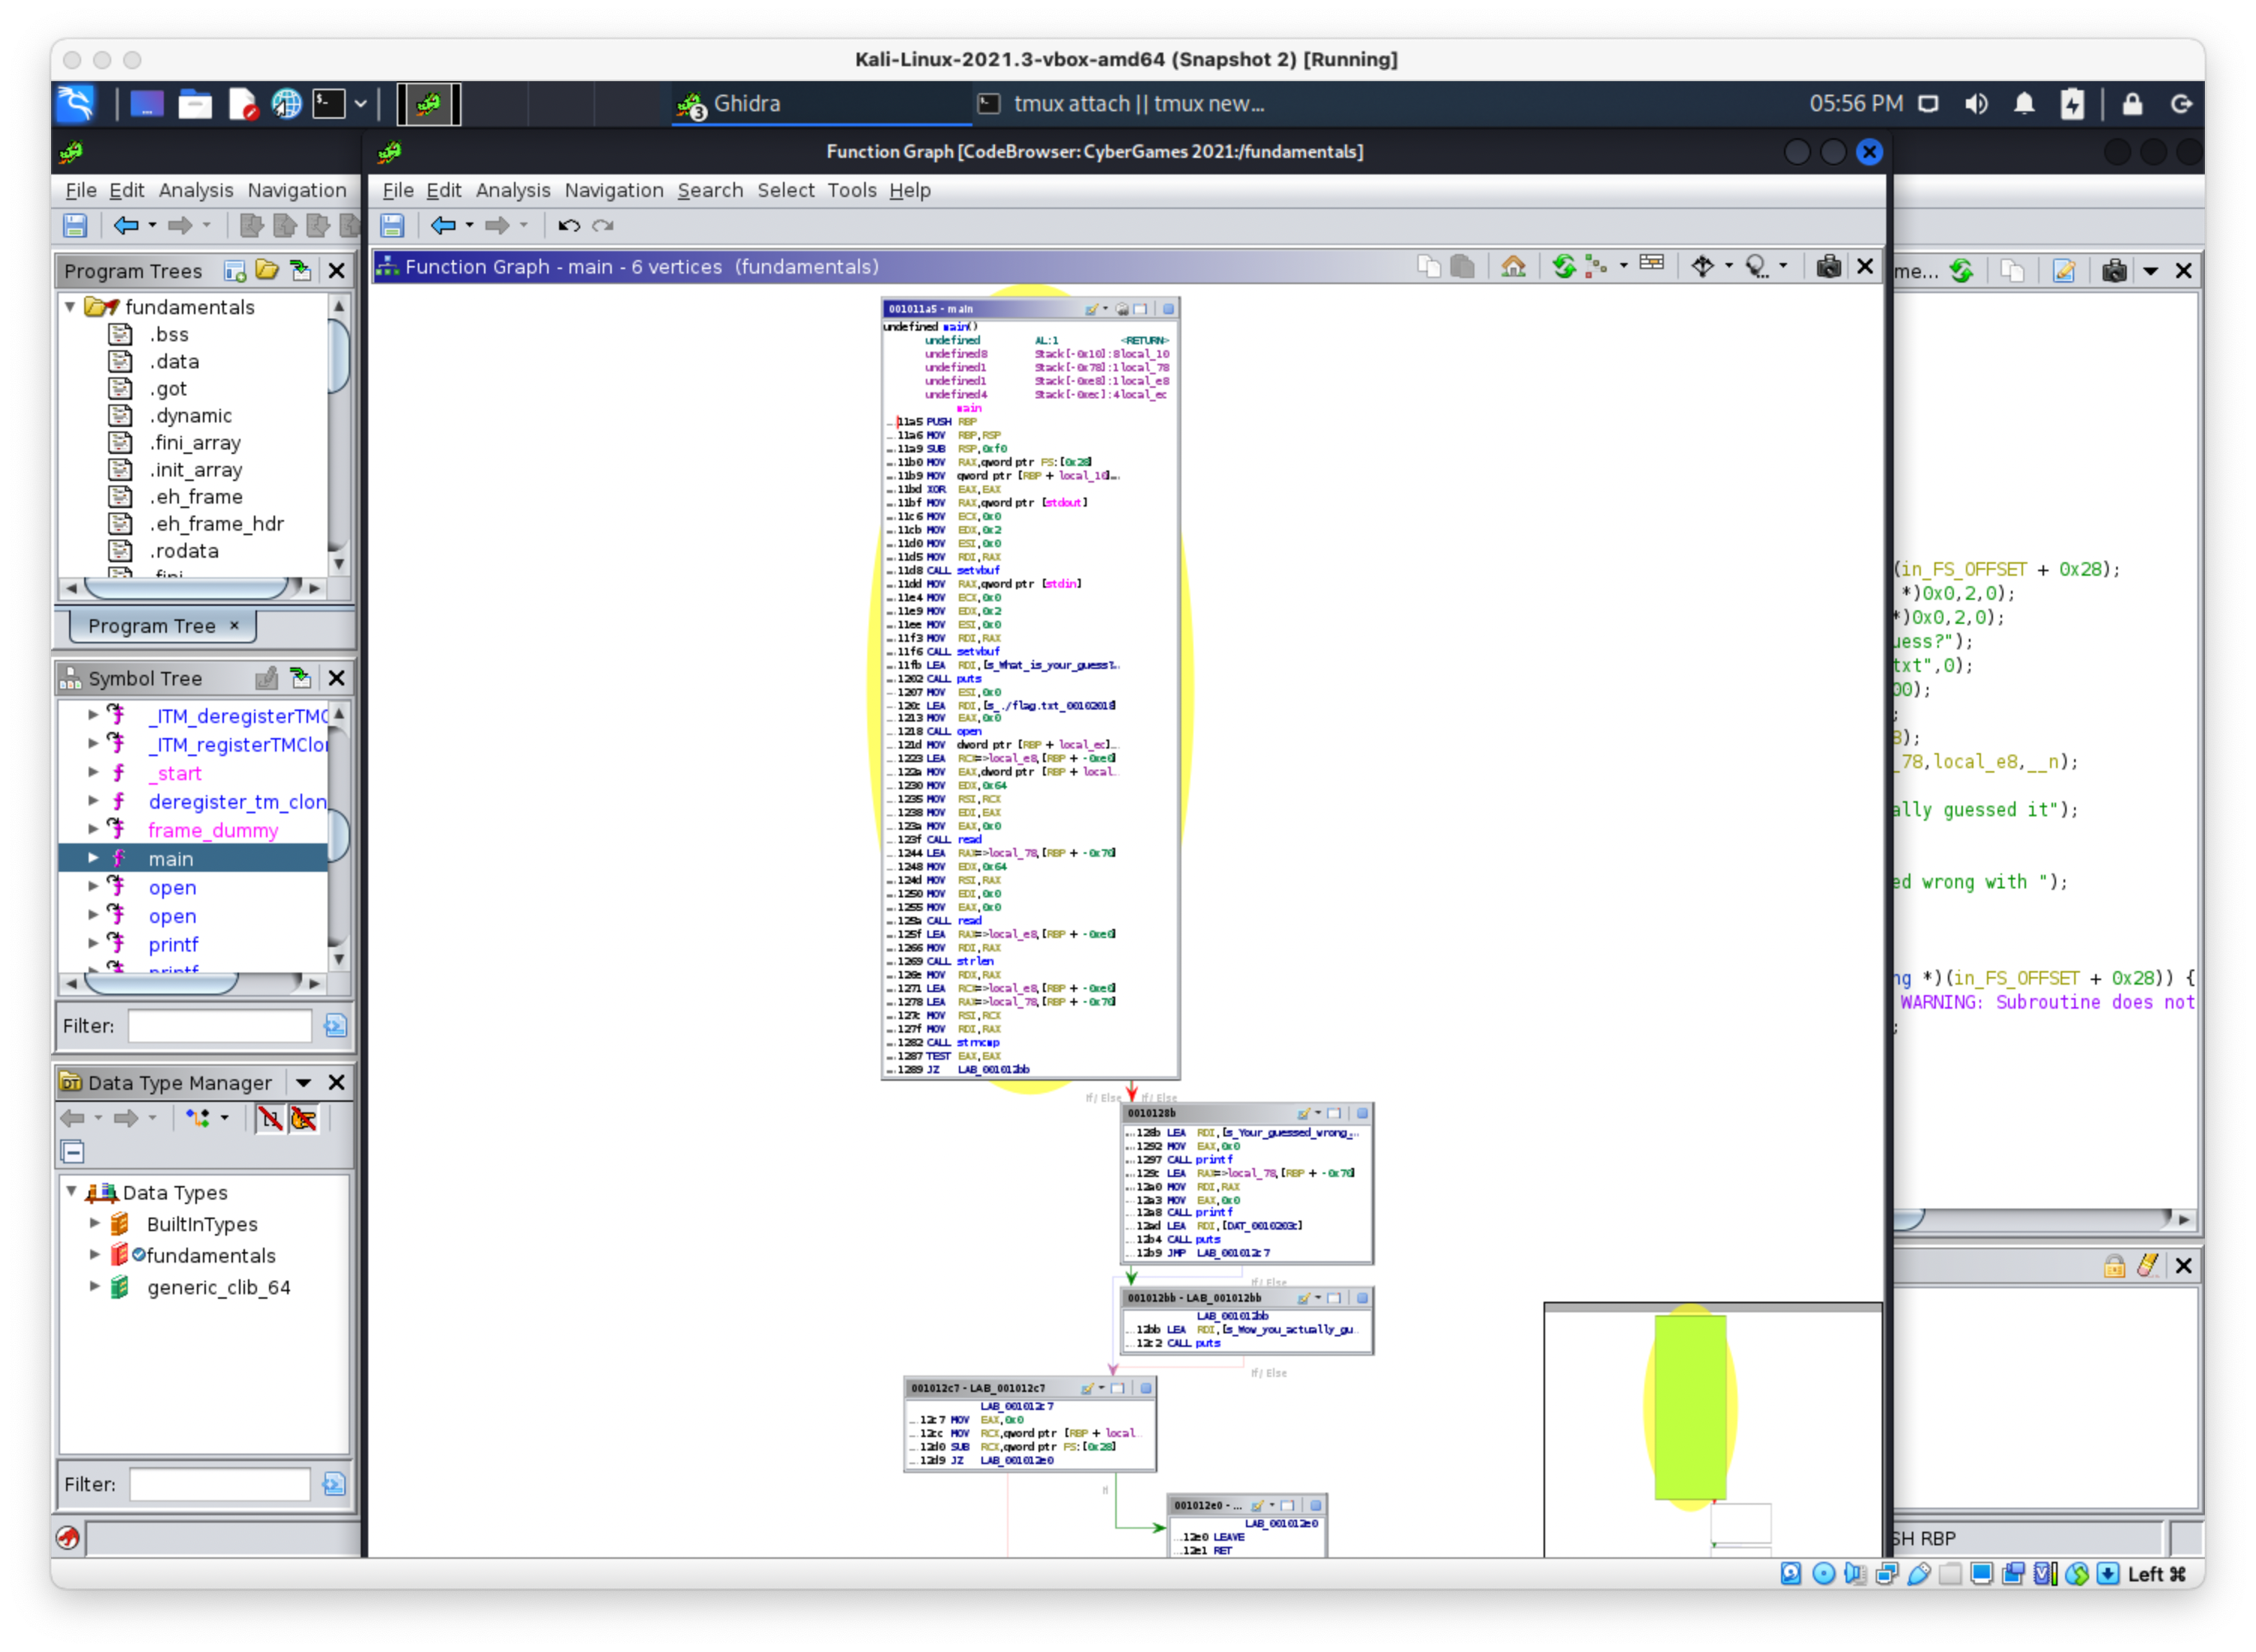Click the Data Type Manager collapse all icon
Screen dimensions: 2256x1652
73,1153
